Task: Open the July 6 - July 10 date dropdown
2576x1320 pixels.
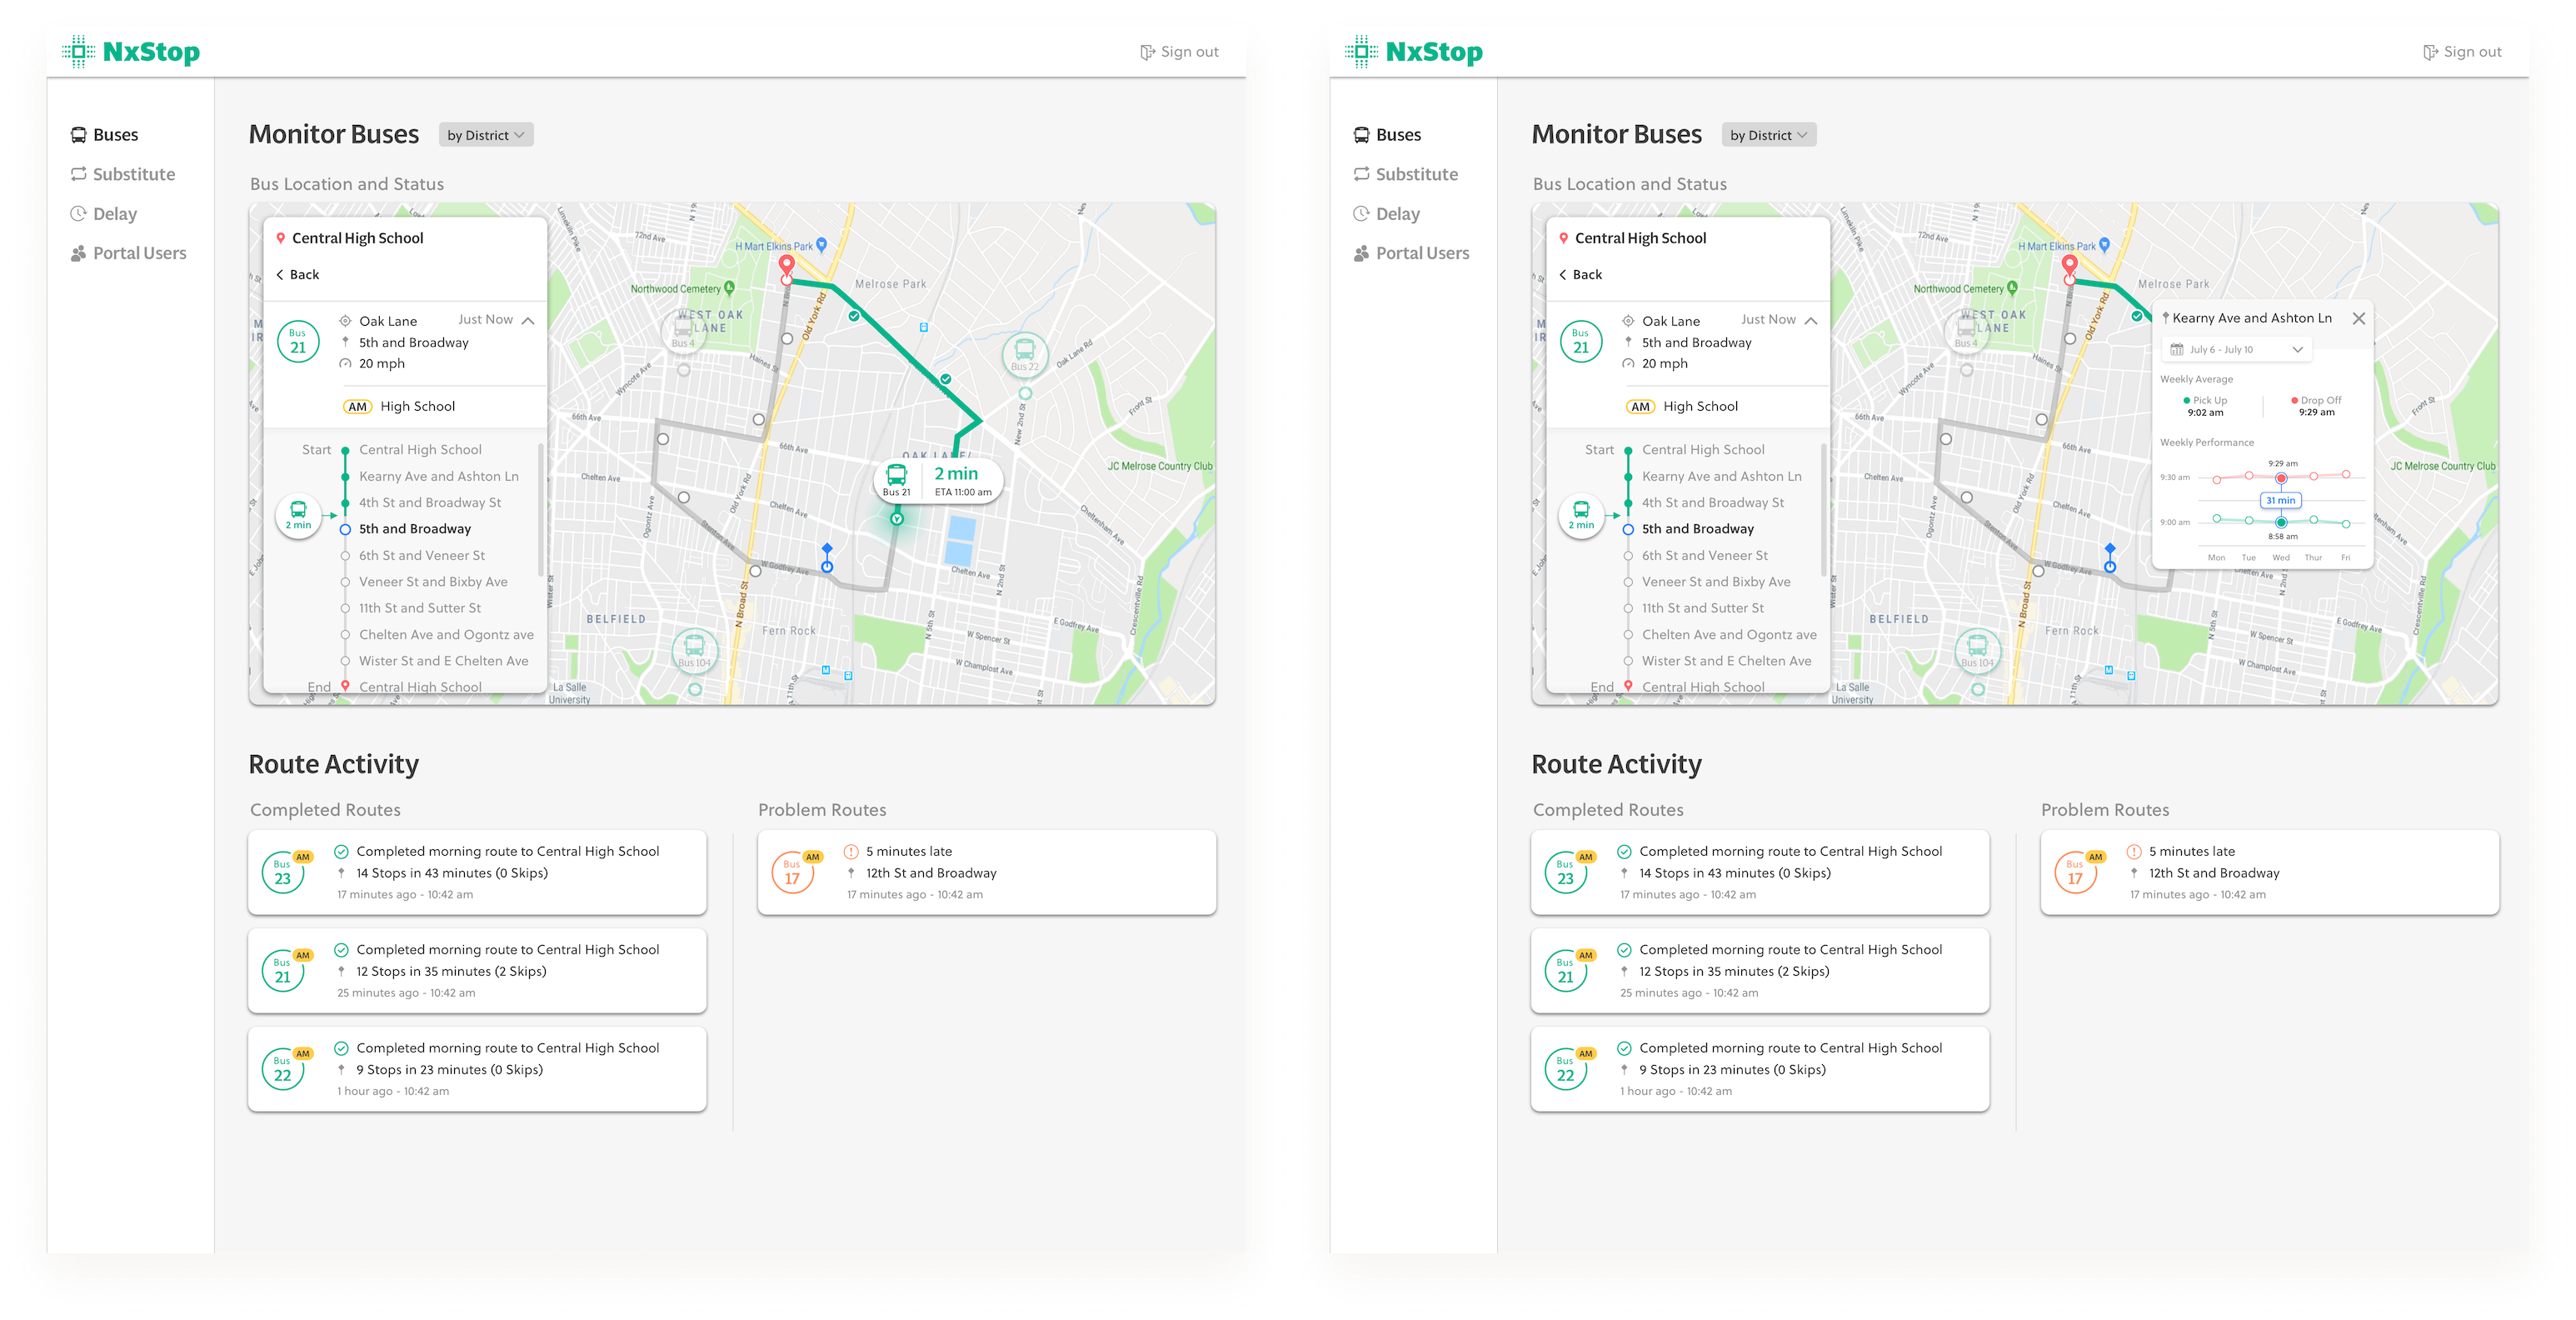Action: (2236, 350)
